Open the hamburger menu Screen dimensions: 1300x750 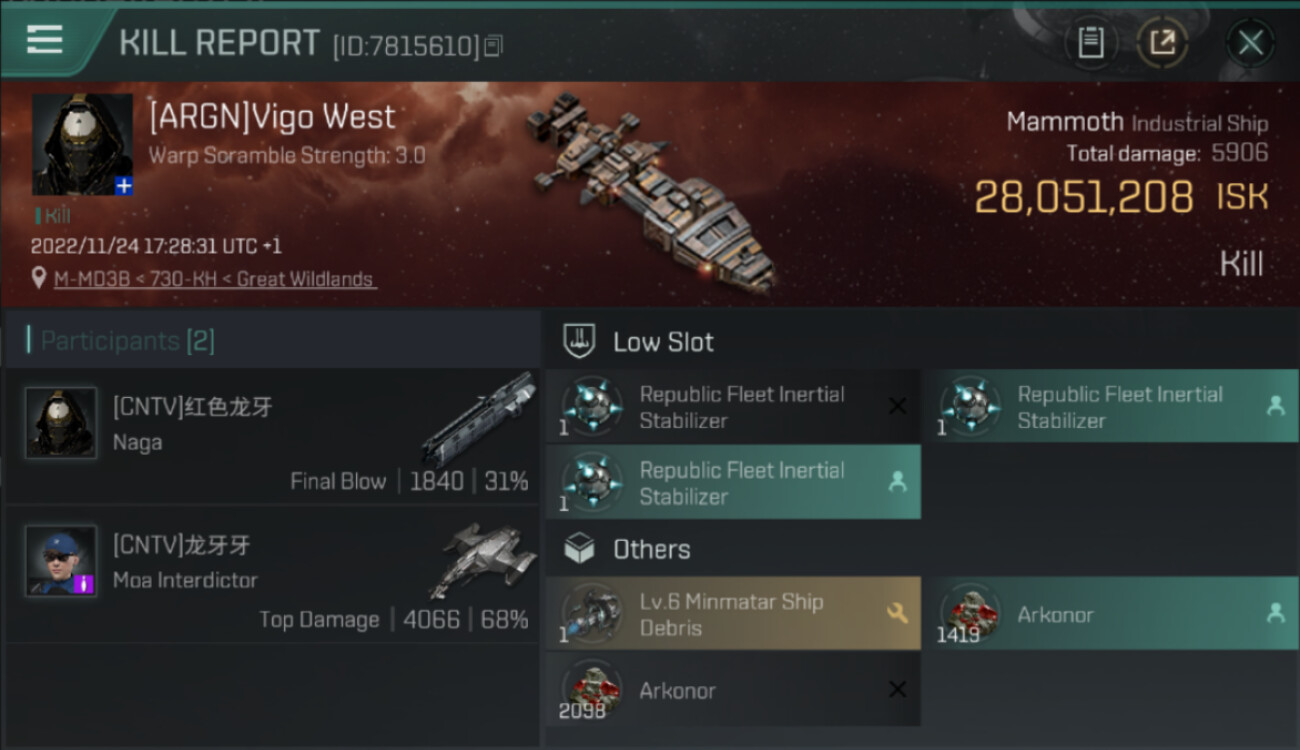(45, 40)
